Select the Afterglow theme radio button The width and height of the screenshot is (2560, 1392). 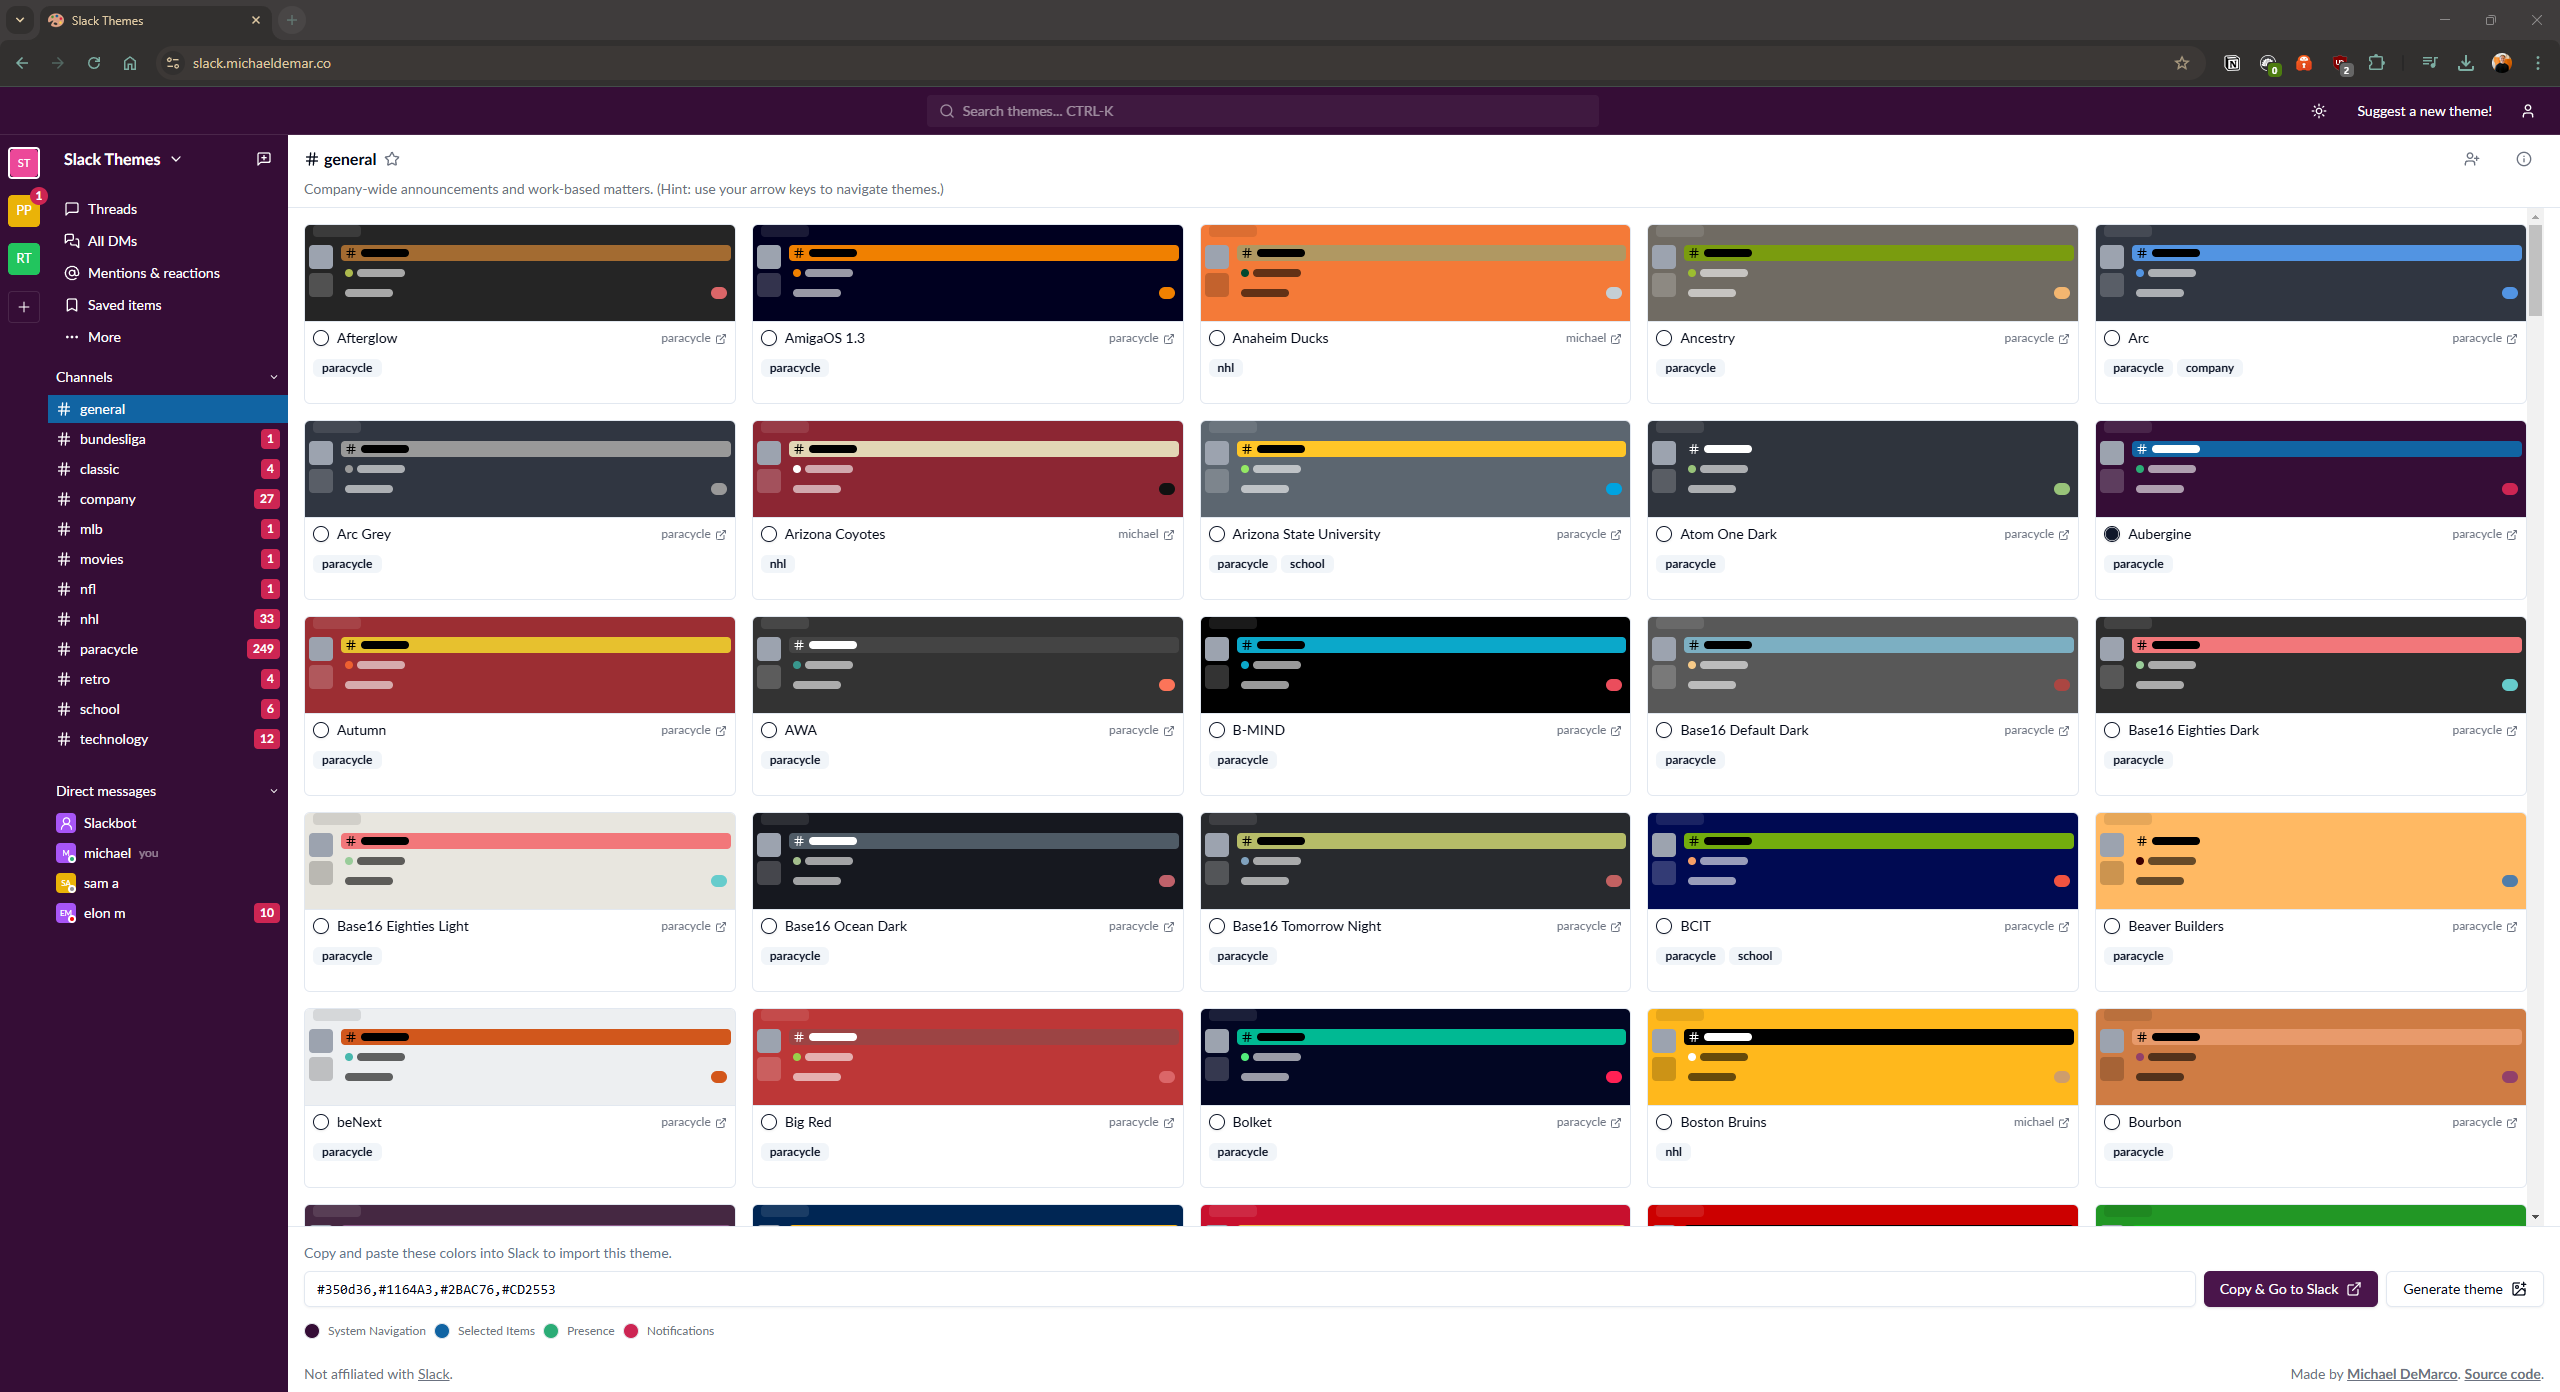tap(321, 338)
